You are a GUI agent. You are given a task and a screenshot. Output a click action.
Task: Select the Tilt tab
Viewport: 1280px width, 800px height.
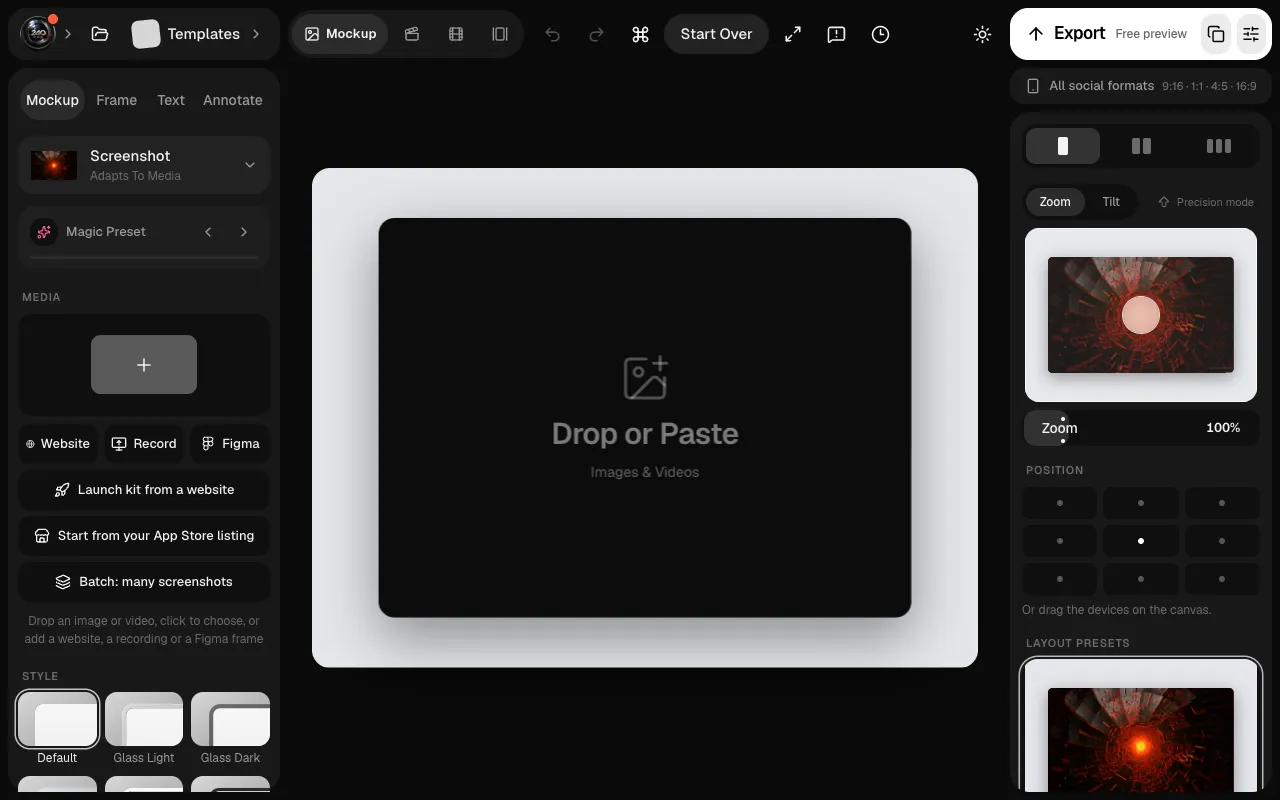tap(1111, 202)
